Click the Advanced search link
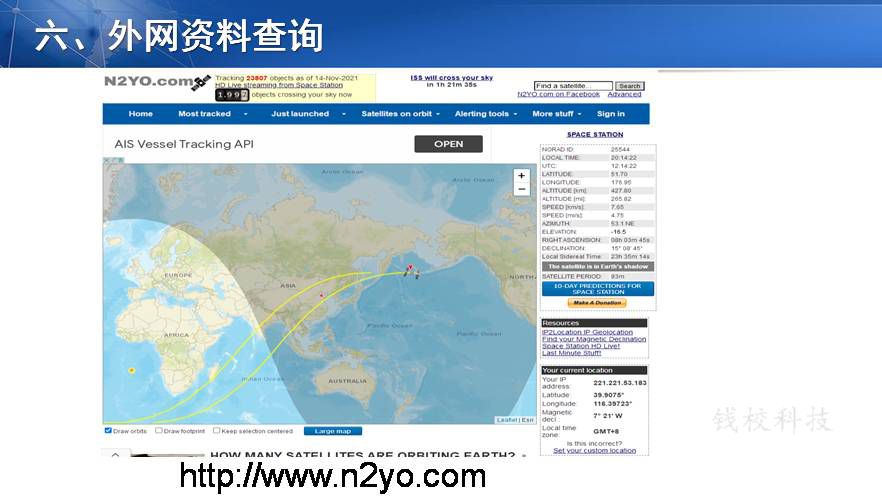Viewport: 882px width, 496px height. click(x=624, y=94)
